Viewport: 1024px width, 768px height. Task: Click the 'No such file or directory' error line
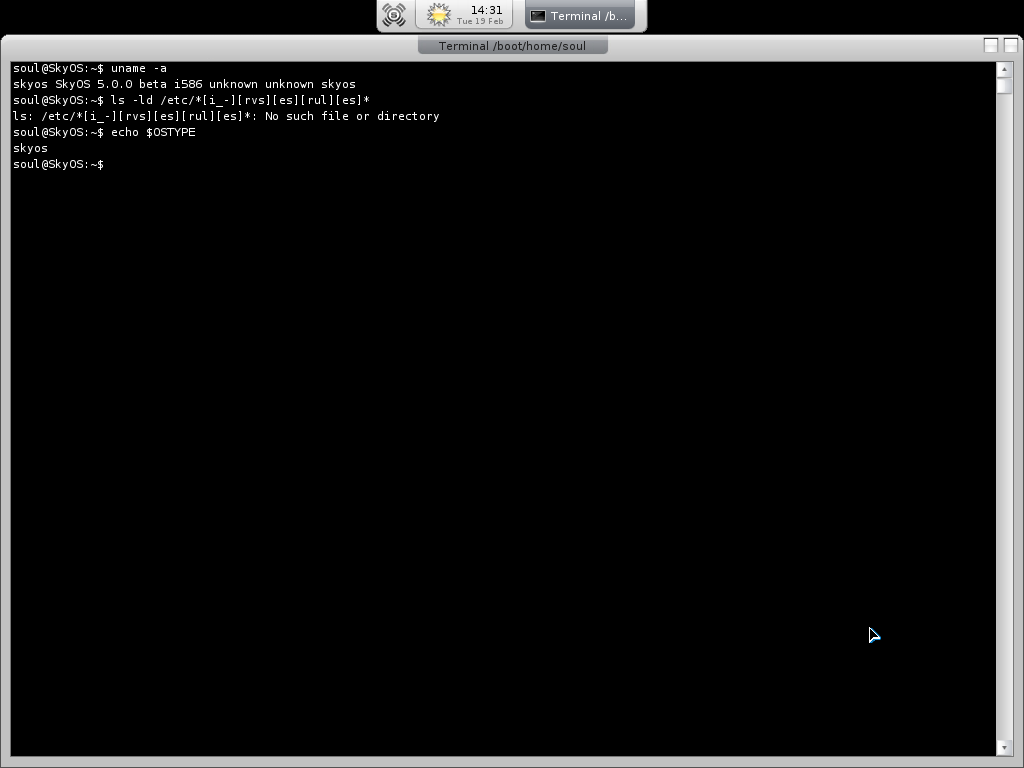pos(226,116)
